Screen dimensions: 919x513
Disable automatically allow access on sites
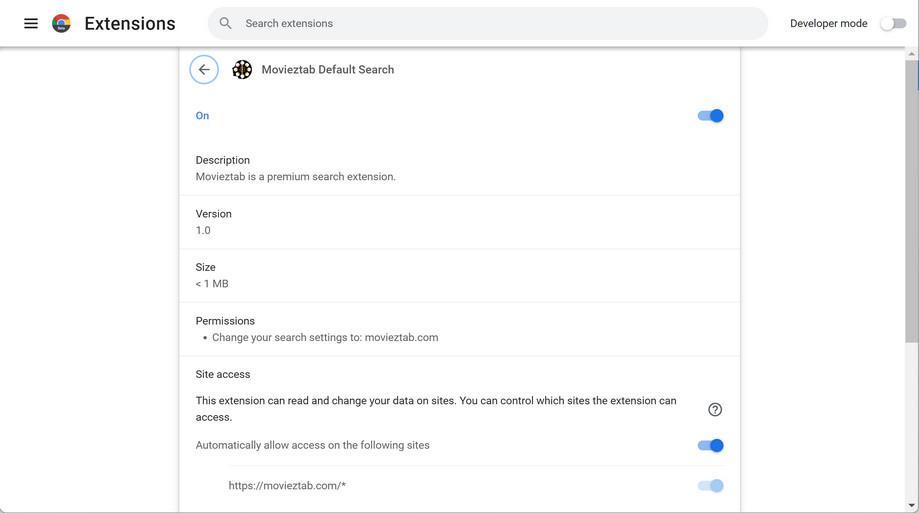coord(710,446)
